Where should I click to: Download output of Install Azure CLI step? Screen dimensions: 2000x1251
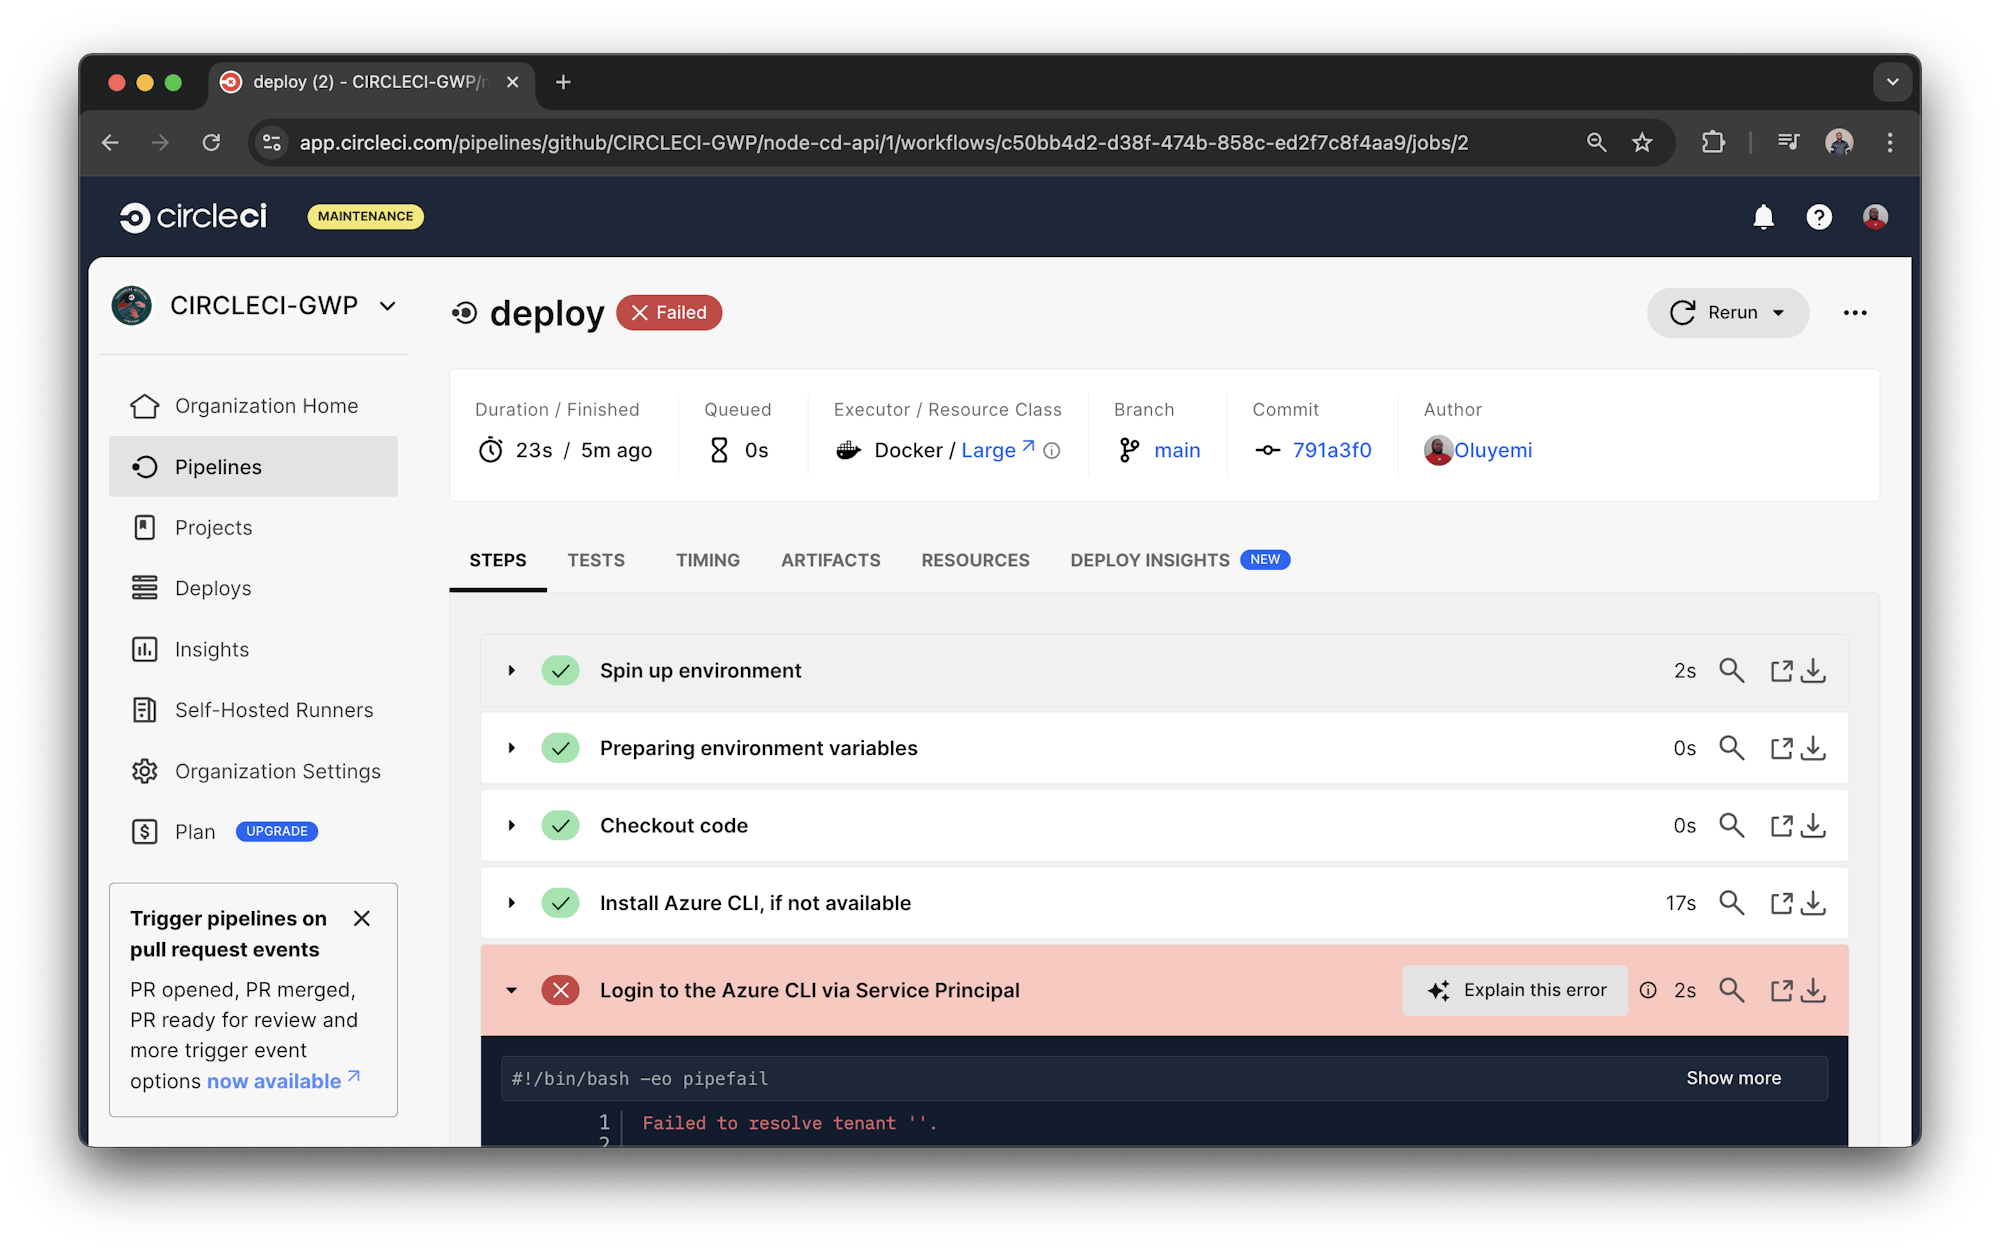(1814, 902)
